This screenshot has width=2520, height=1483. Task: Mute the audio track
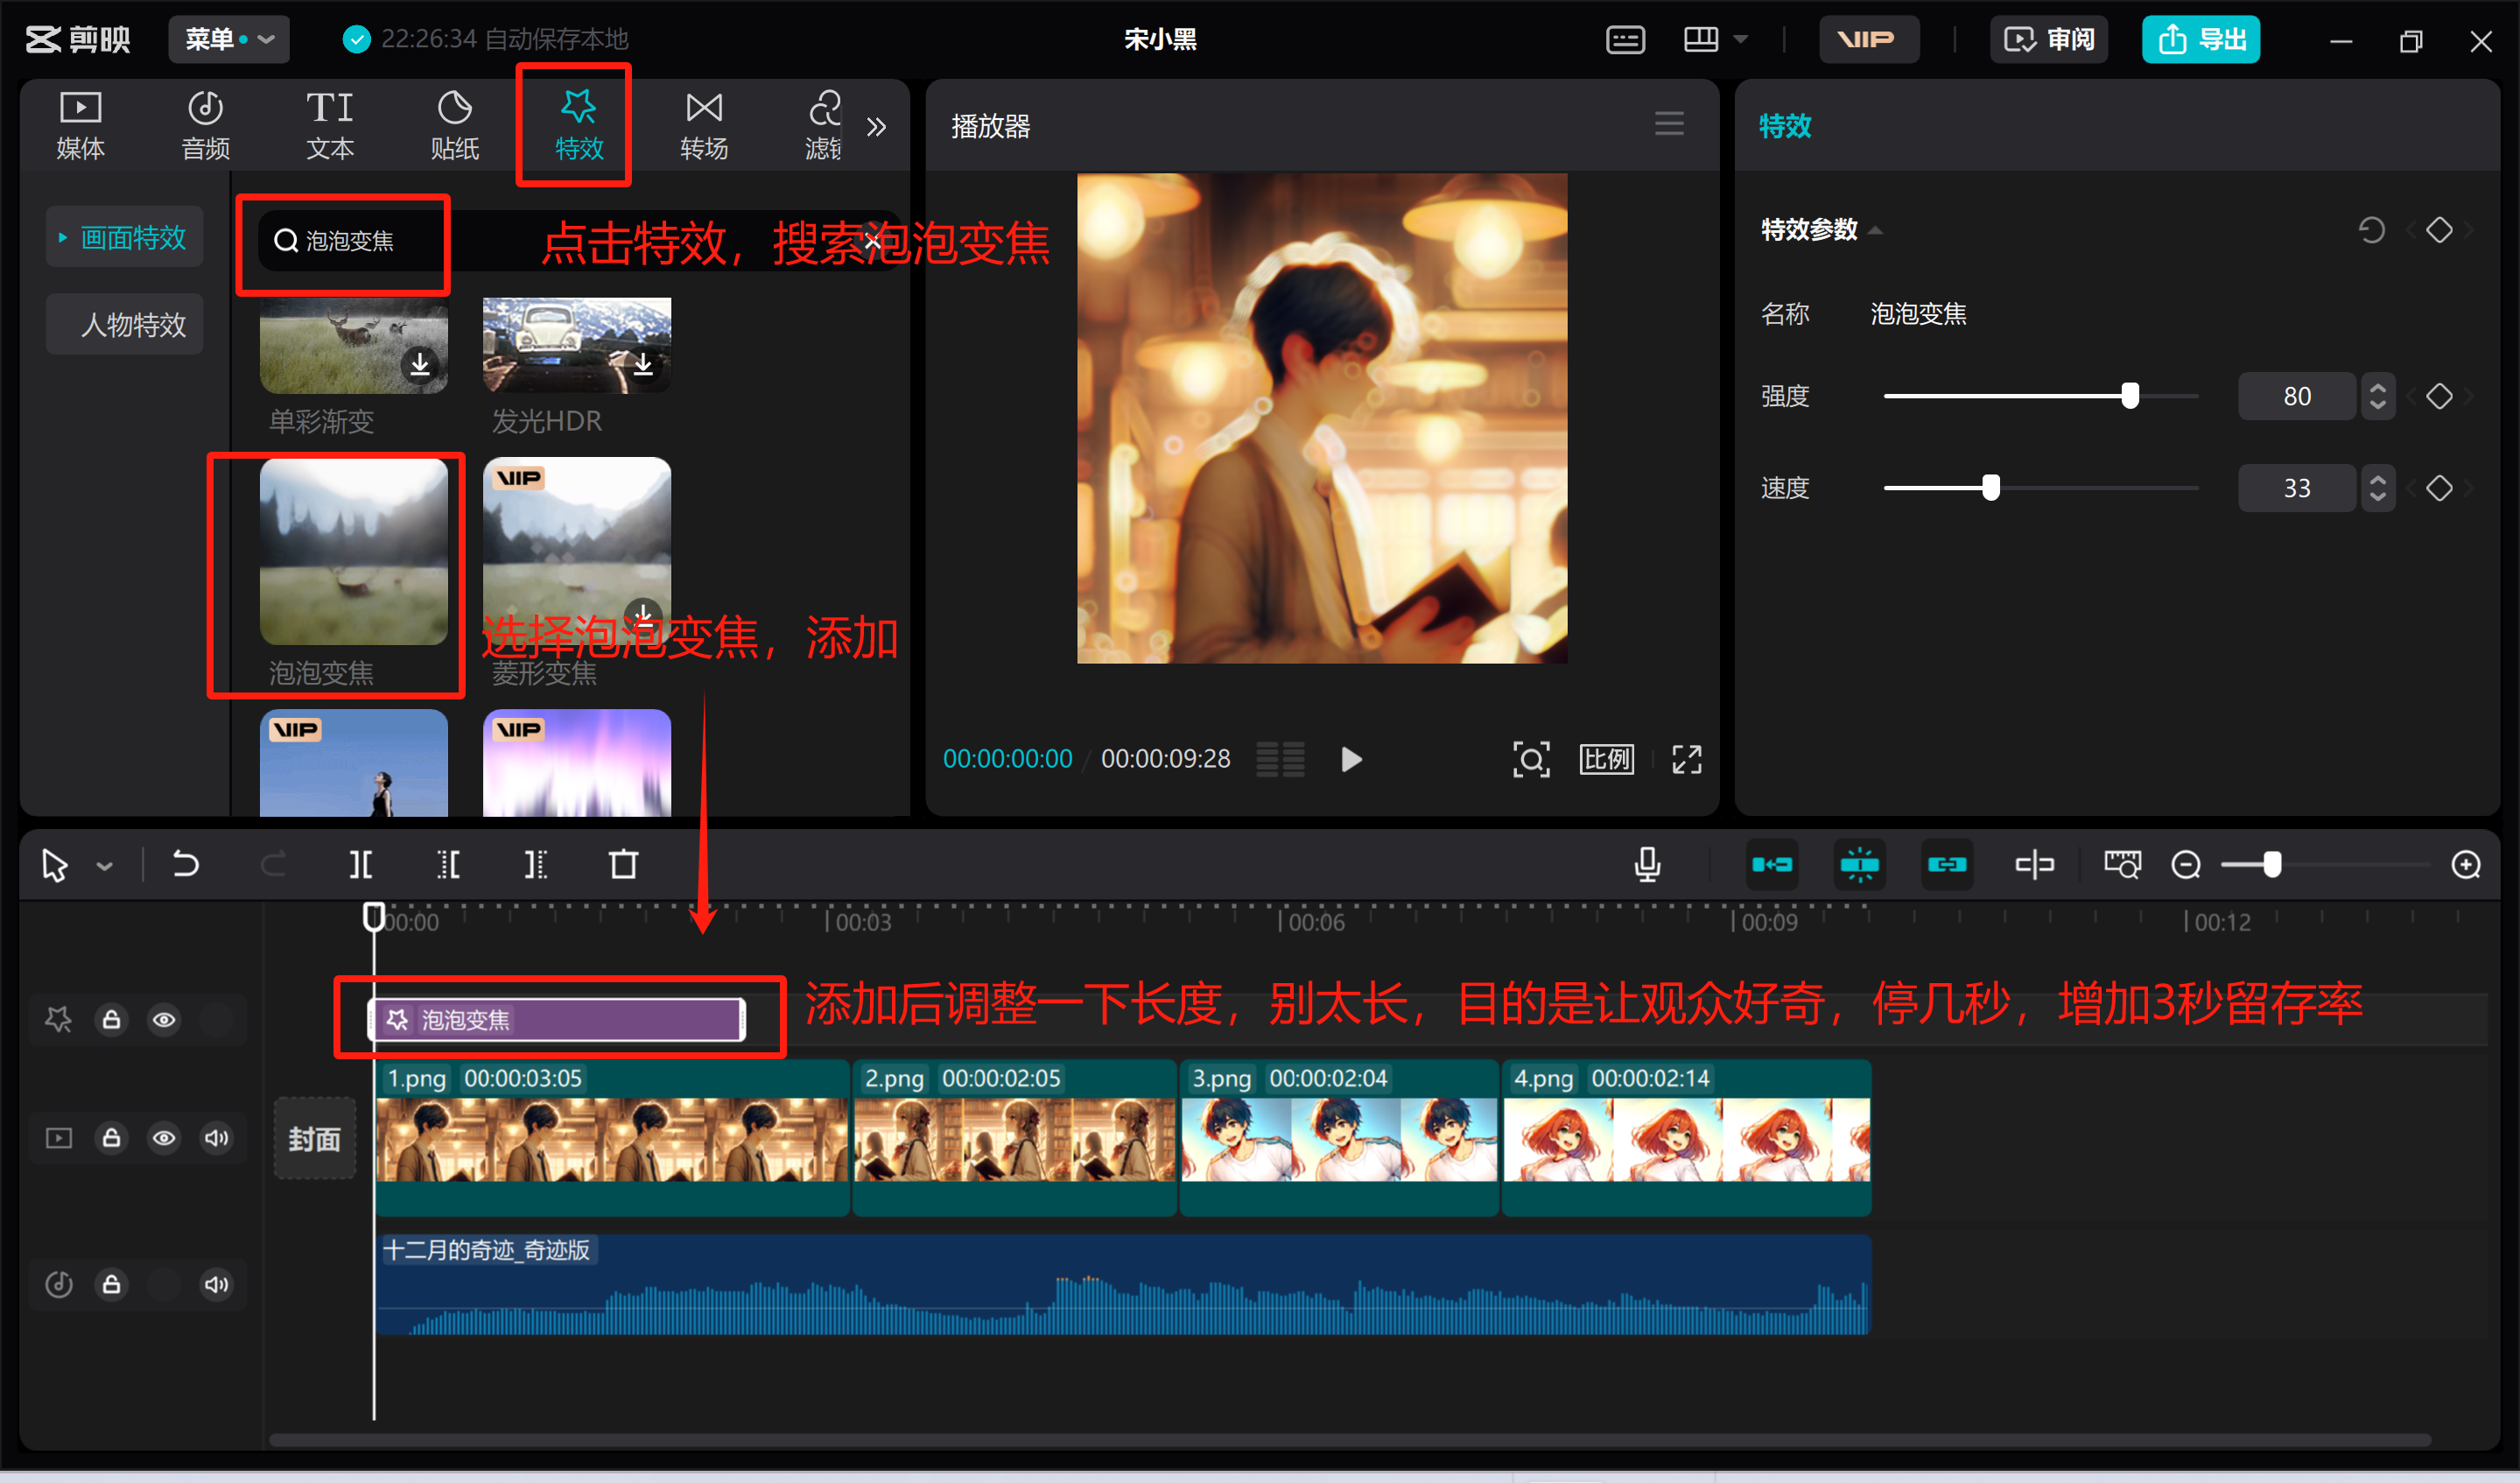216,1284
